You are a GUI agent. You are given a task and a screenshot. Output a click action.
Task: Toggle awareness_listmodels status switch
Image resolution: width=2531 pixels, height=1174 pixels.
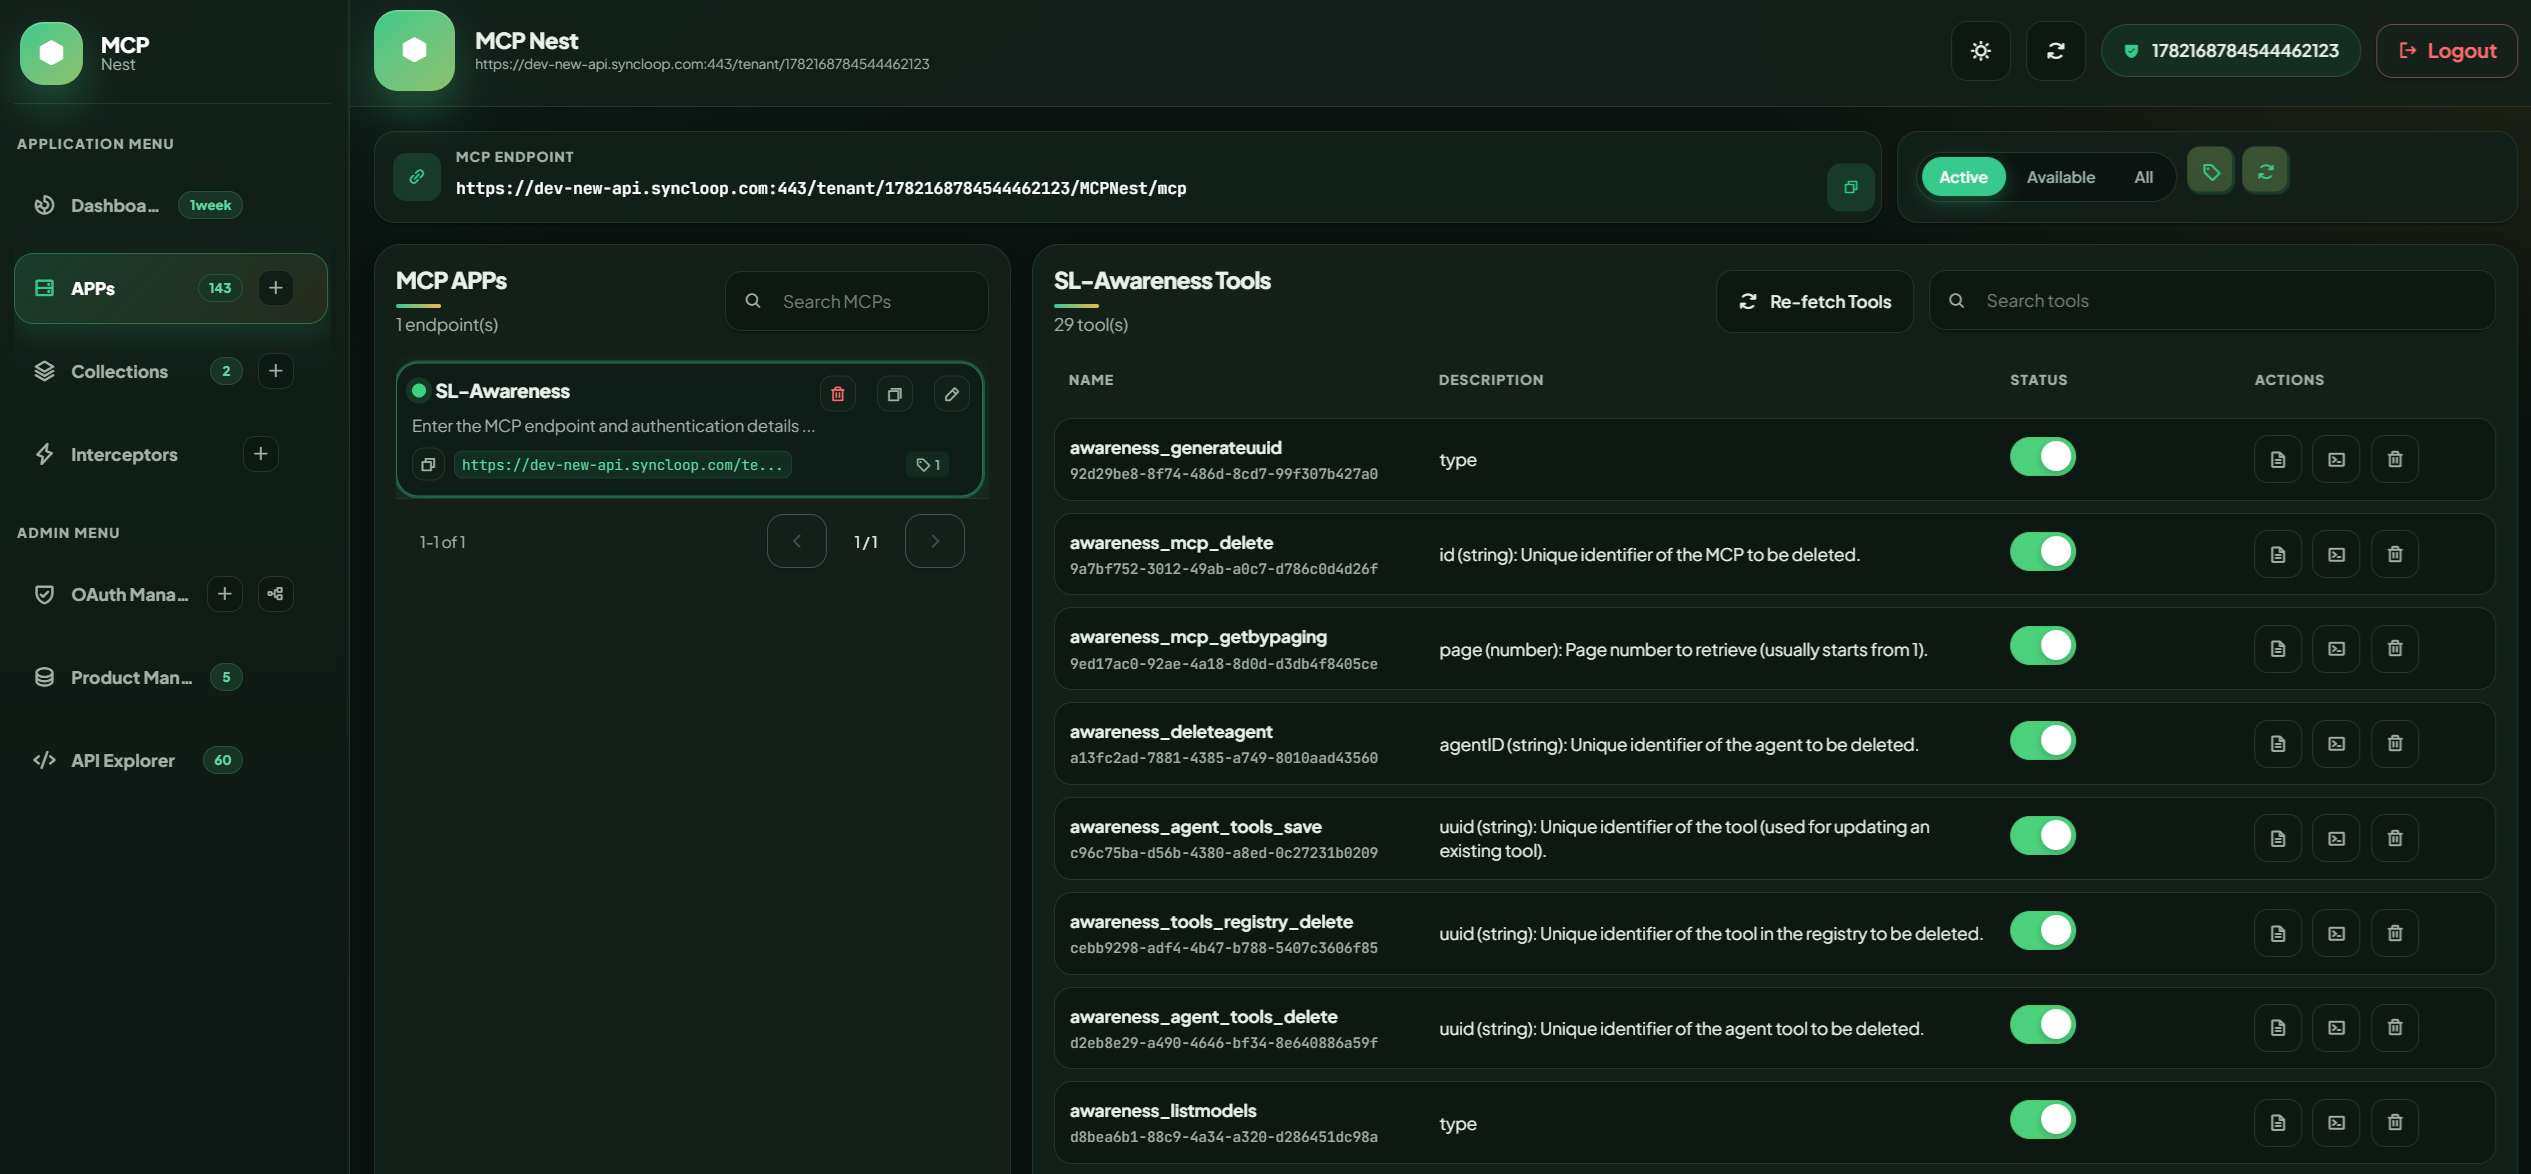(x=2043, y=1120)
